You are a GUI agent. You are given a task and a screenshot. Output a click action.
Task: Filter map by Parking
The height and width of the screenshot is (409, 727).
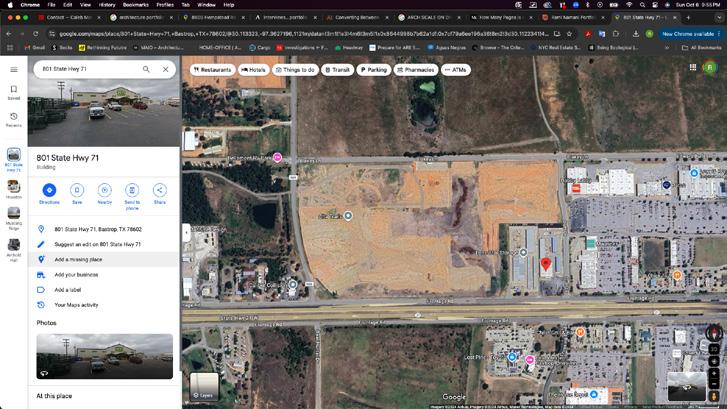click(x=374, y=70)
